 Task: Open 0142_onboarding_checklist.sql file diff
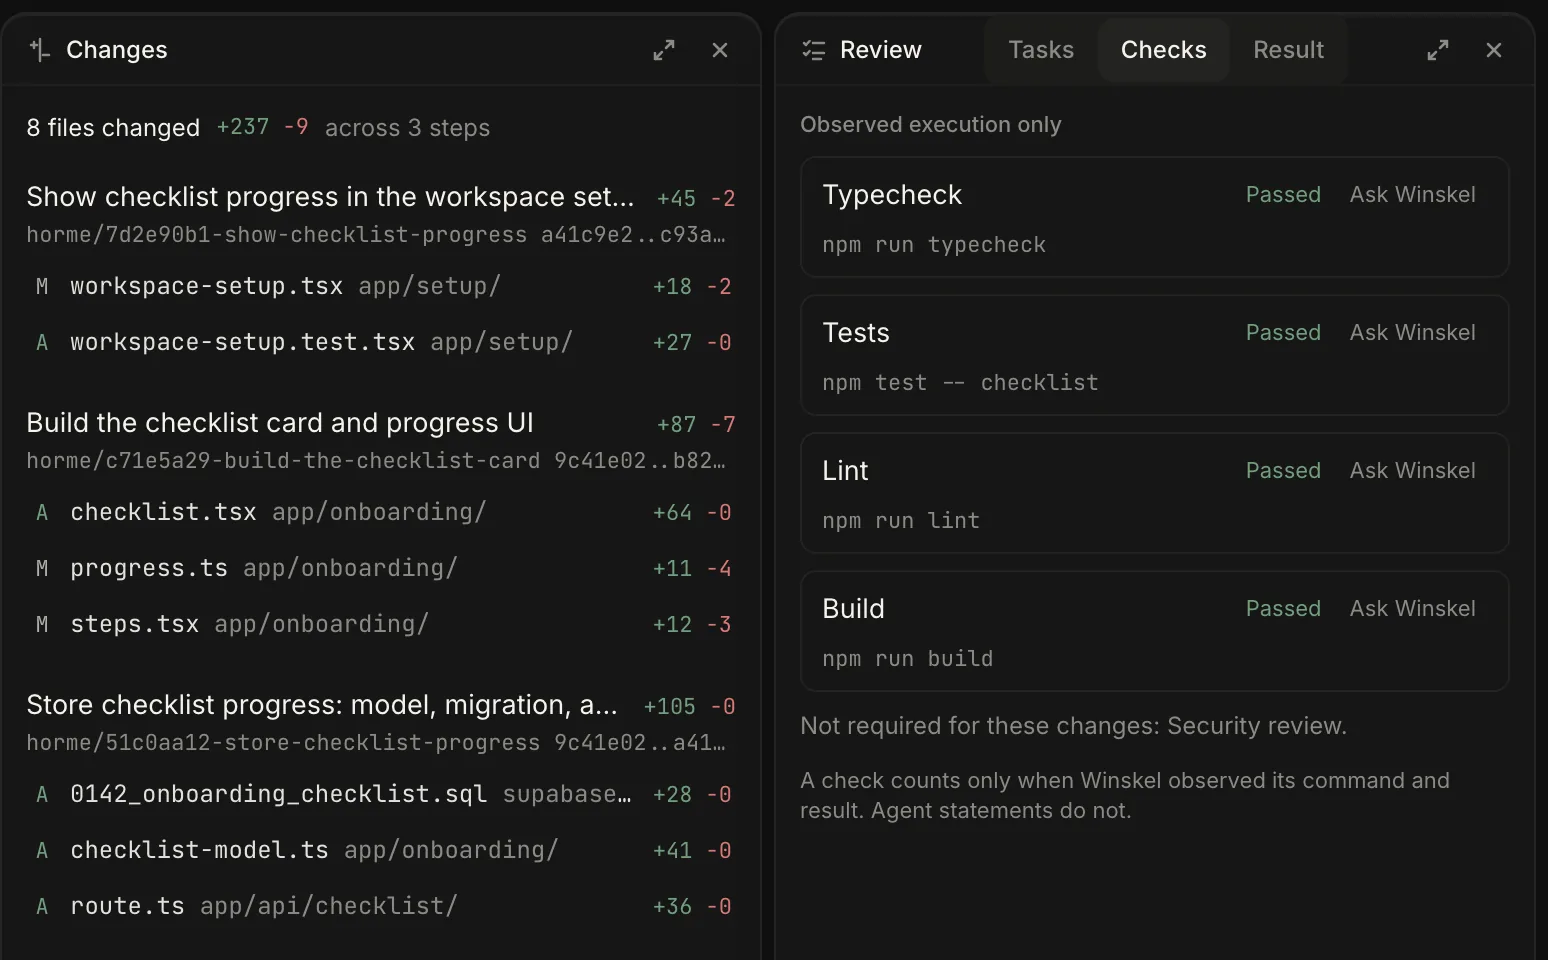click(x=381, y=794)
